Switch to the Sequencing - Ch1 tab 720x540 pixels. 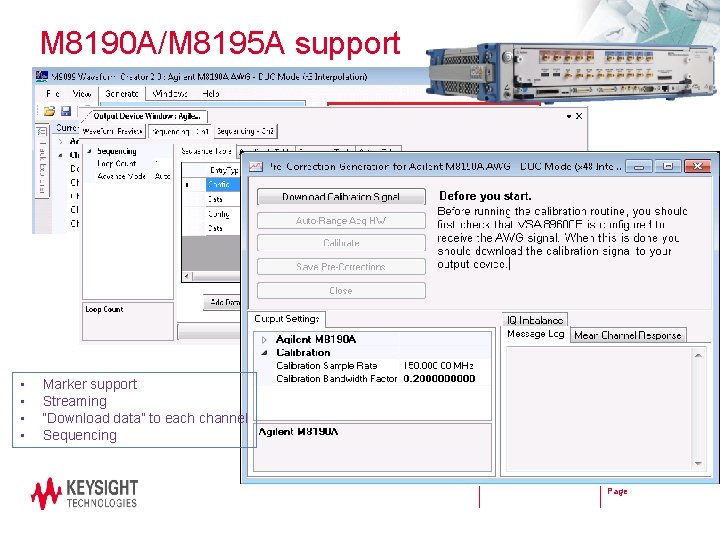180,131
